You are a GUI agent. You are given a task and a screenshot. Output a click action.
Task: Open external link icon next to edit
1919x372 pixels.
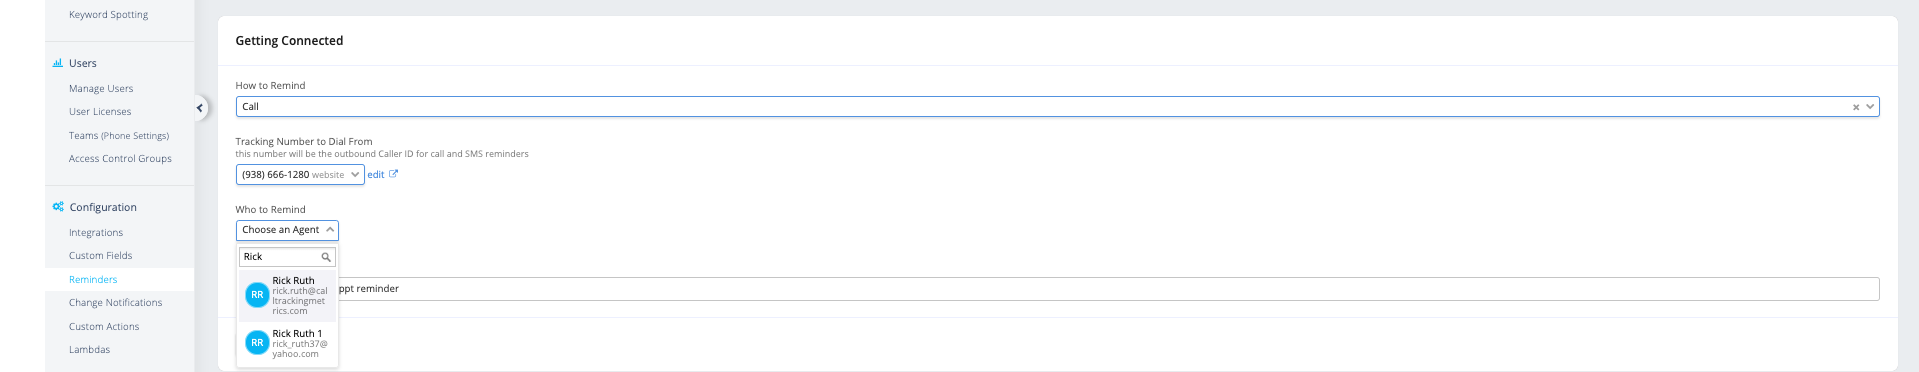click(x=393, y=174)
